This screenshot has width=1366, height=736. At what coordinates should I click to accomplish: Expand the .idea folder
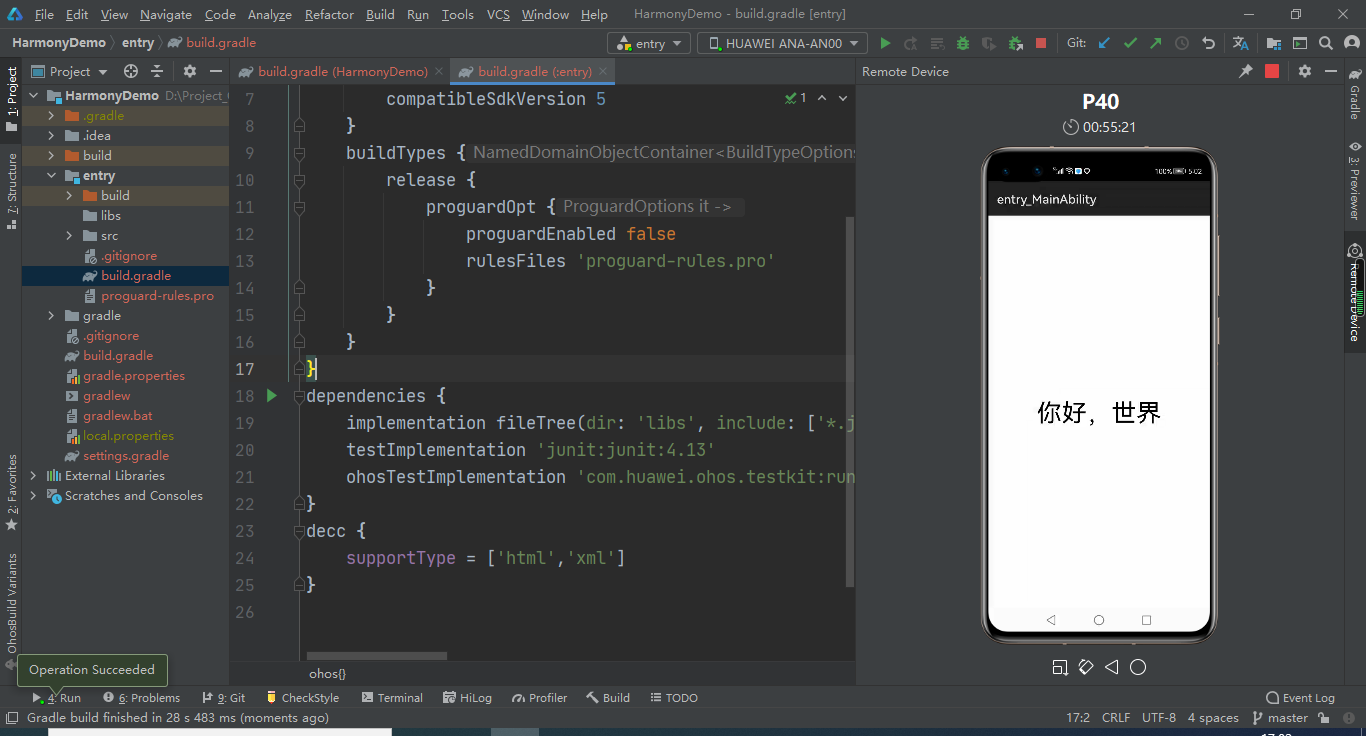[x=52, y=136]
